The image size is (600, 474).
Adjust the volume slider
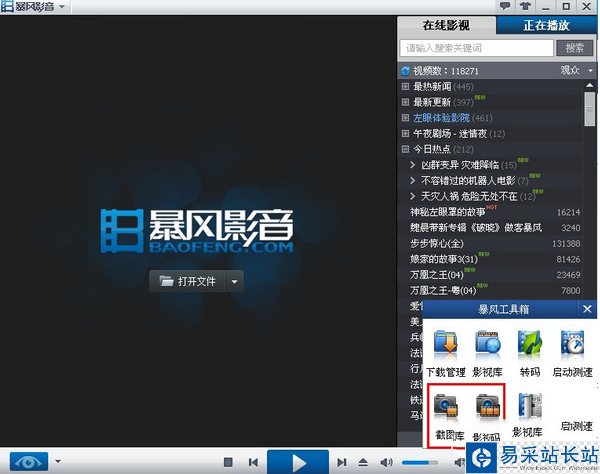419,463
